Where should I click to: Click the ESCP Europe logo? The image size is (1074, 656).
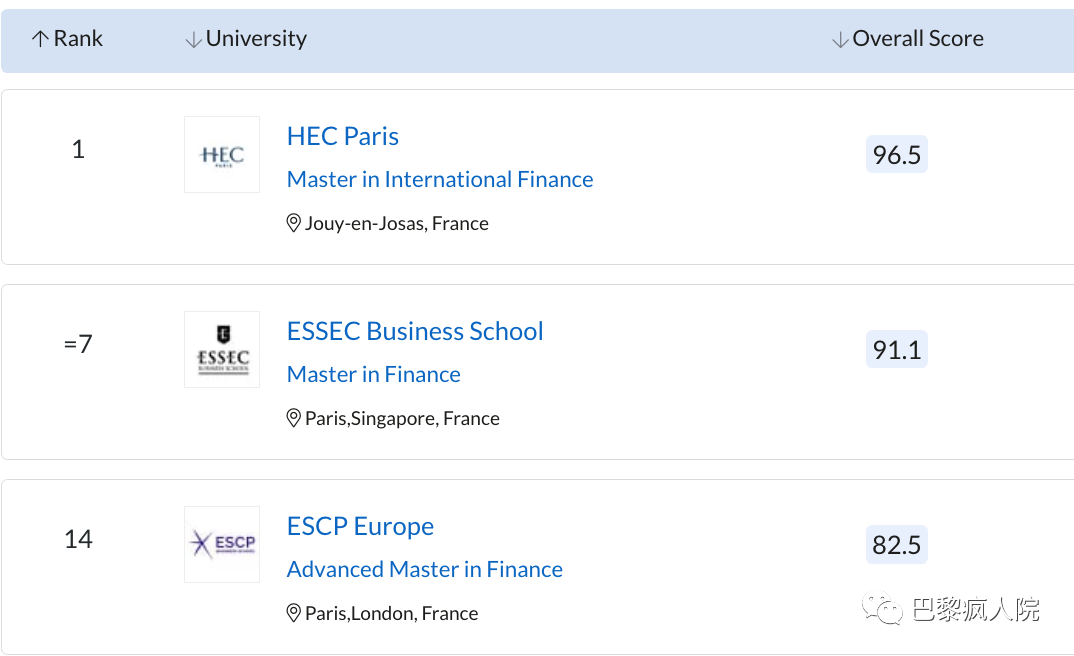tap(221, 544)
